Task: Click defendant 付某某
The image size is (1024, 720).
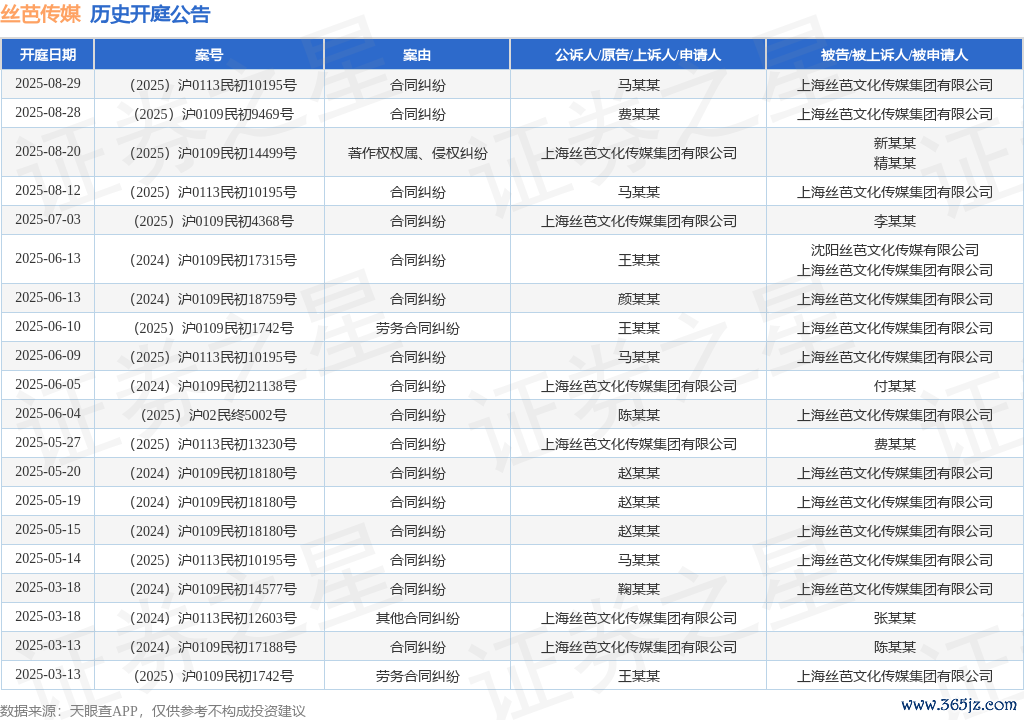Action: pos(894,386)
